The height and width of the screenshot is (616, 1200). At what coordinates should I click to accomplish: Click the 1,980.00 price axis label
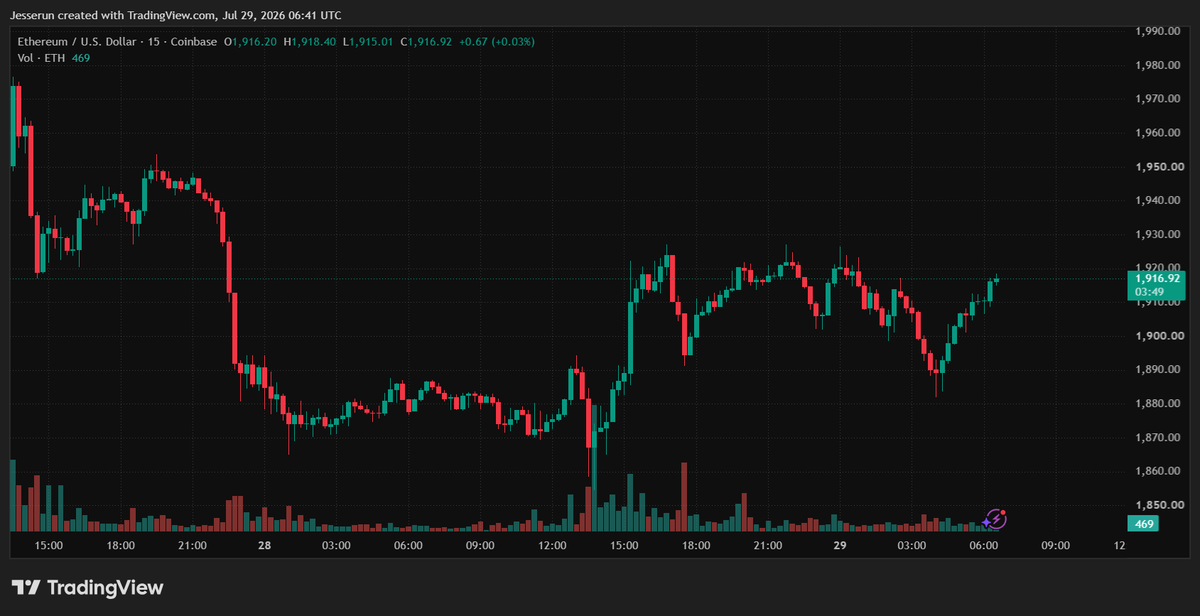point(1160,65)
